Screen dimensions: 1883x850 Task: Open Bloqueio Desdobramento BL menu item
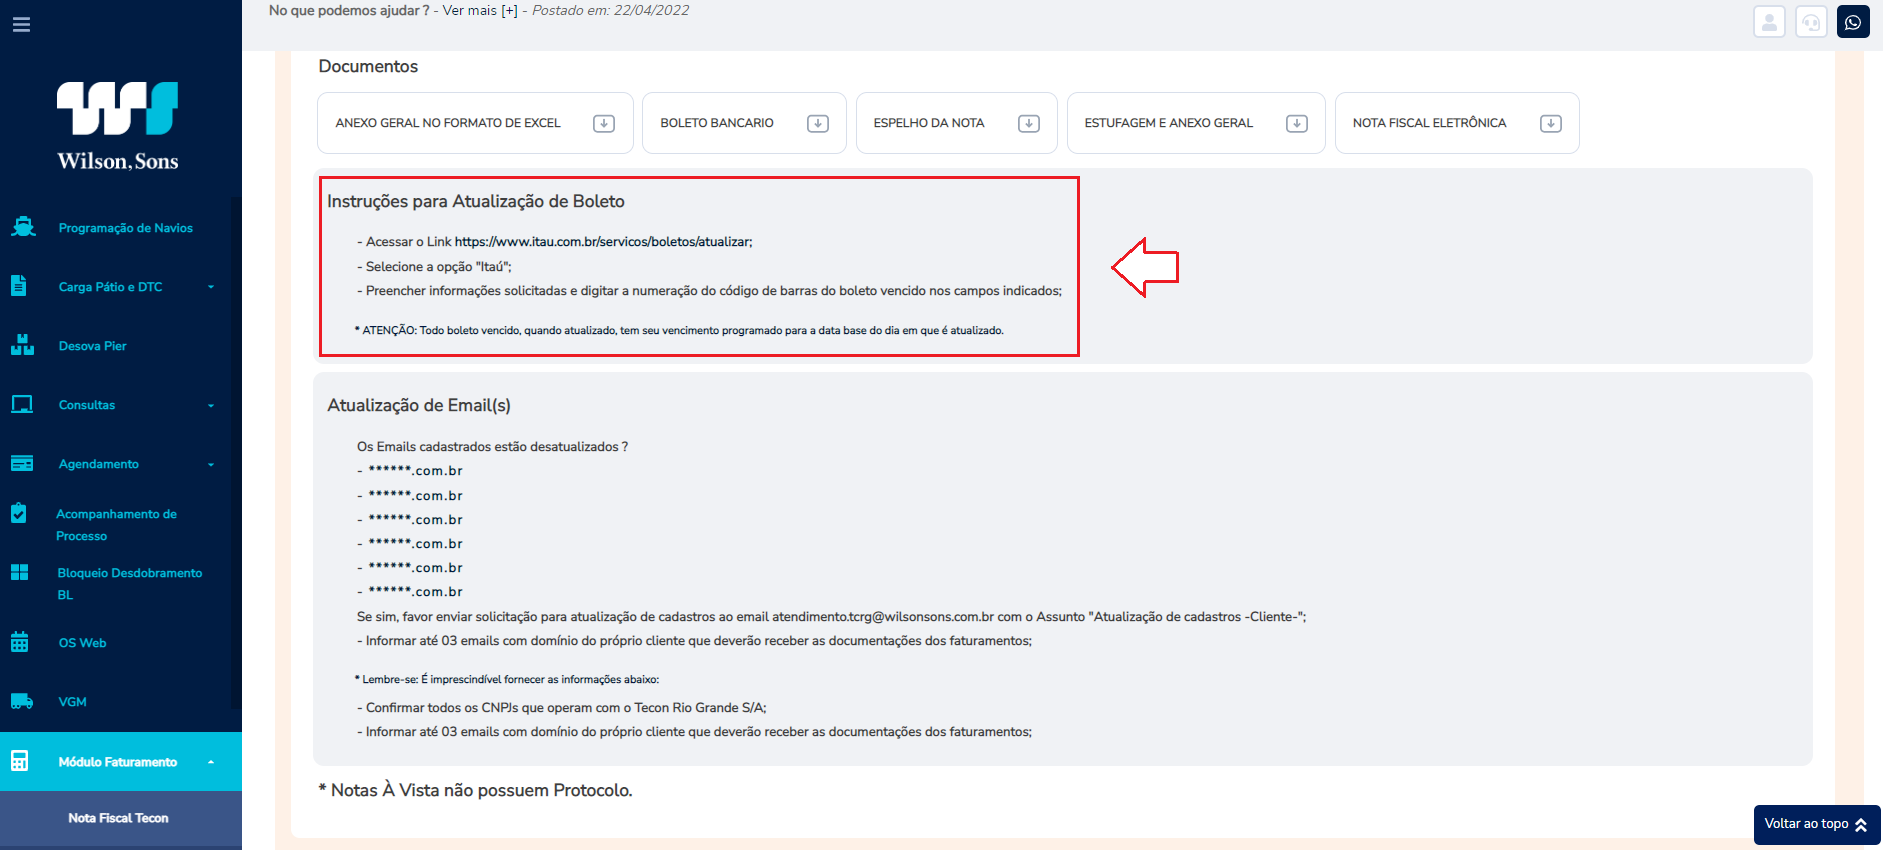pyautogui.click(x=130, y=584)
